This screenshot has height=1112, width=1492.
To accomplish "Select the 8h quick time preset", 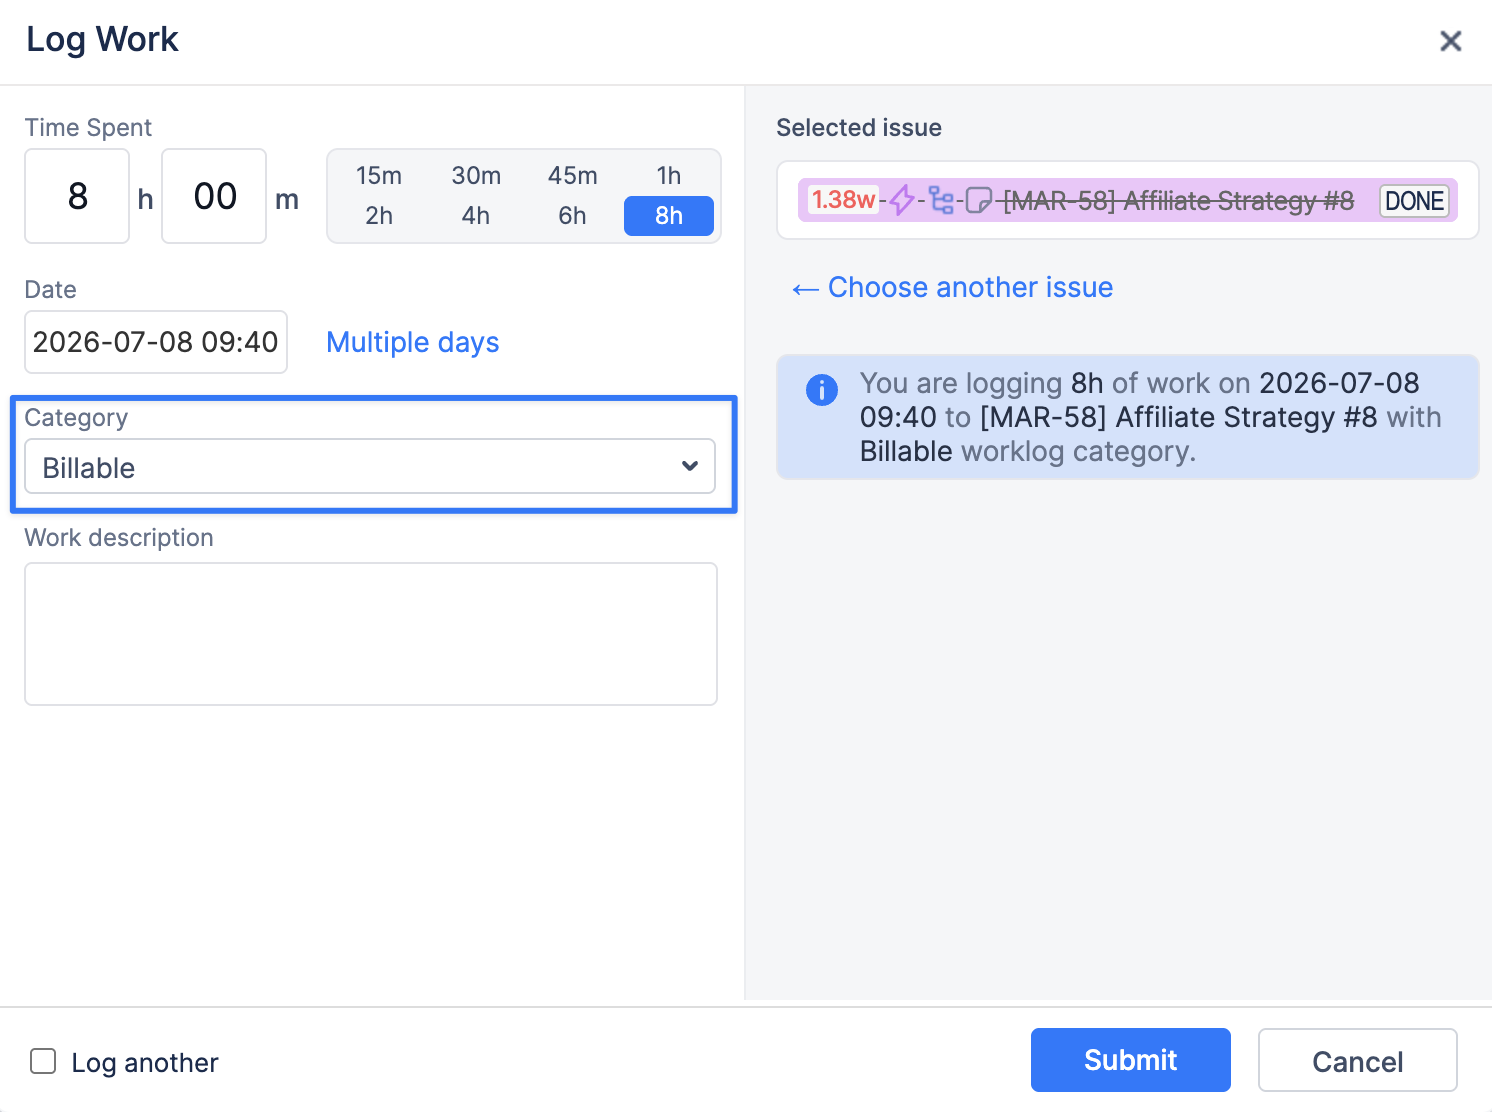I will (x=669, y=215).
